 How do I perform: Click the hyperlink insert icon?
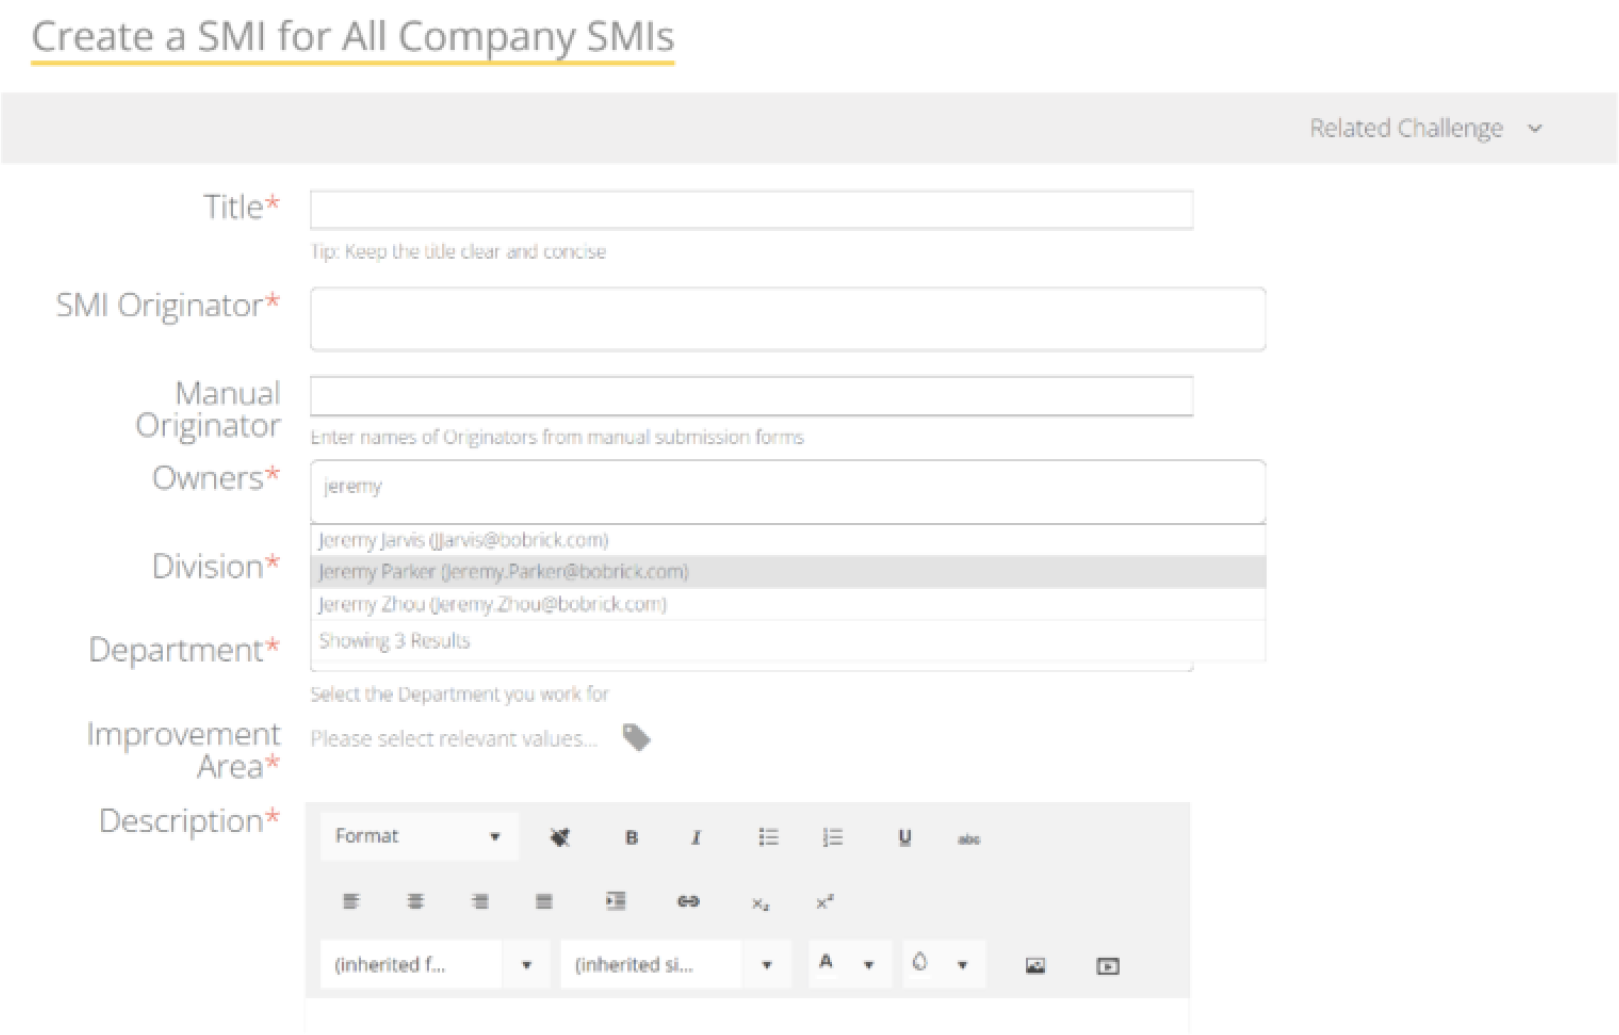[x=688, y=901]
